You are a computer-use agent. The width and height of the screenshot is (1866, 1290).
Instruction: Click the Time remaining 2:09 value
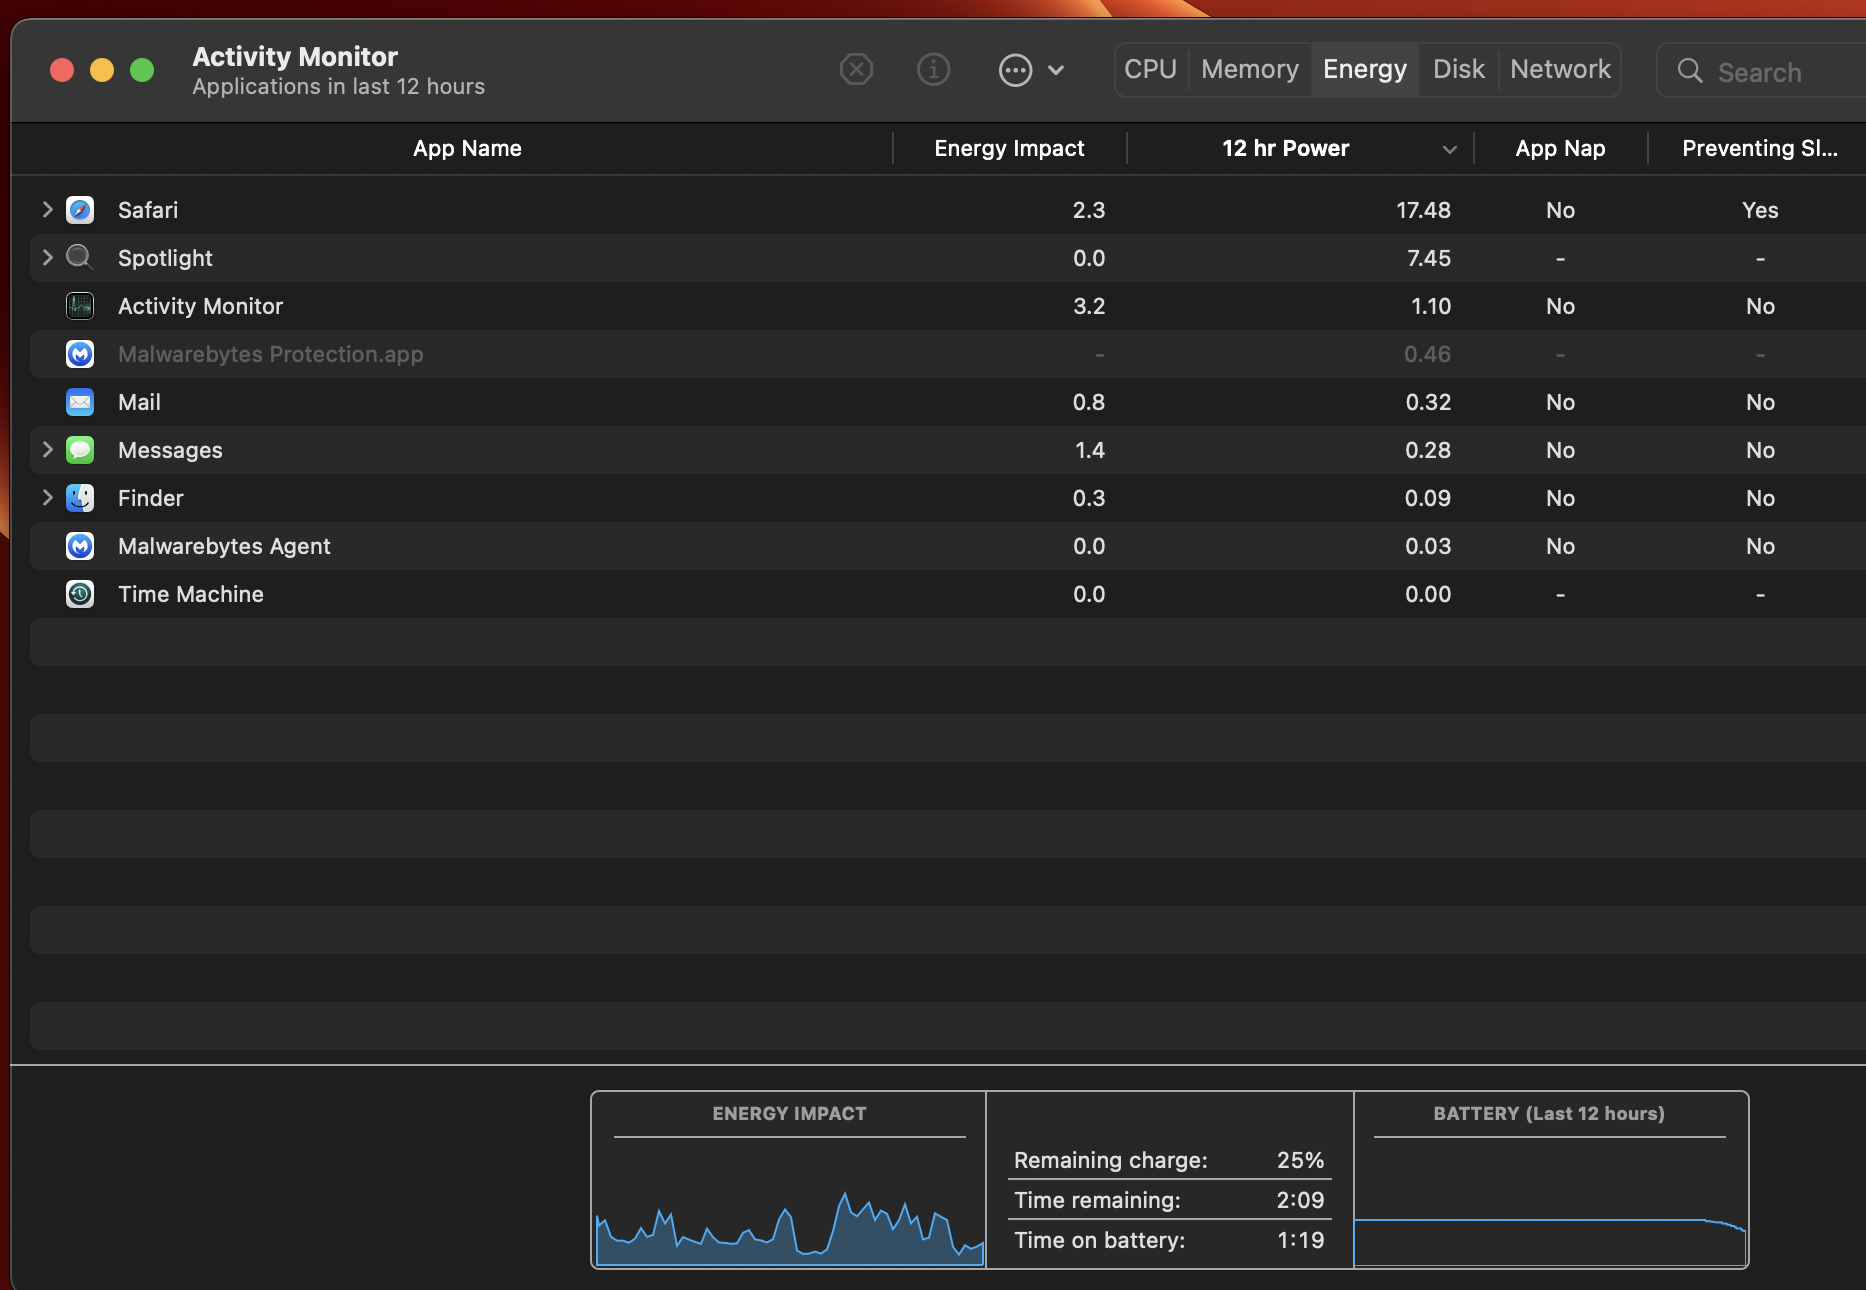point(1300,1200)
